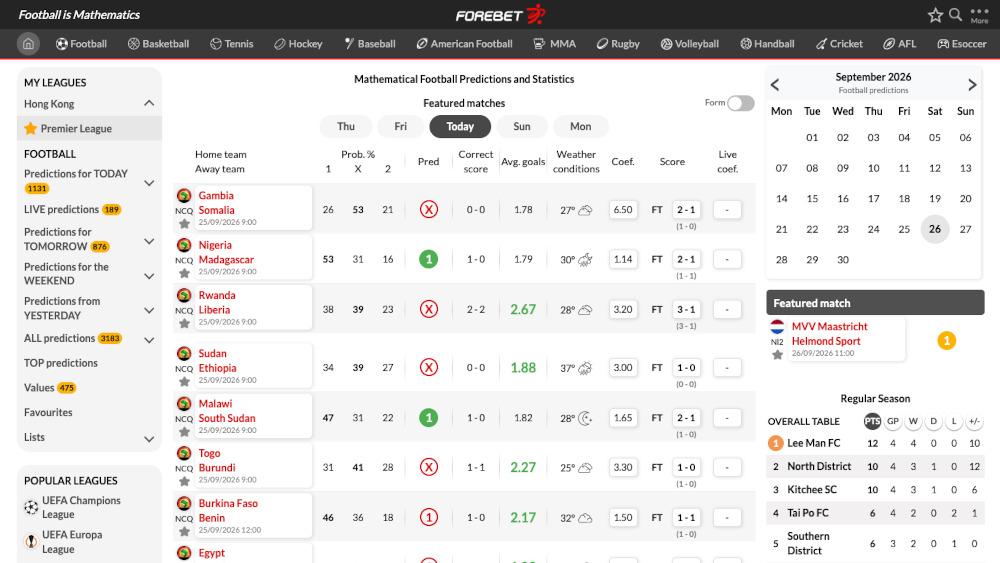Viewport: 1000px width, 563px height.
Task: Go to the home page icon
Action: tap(28, 44)
